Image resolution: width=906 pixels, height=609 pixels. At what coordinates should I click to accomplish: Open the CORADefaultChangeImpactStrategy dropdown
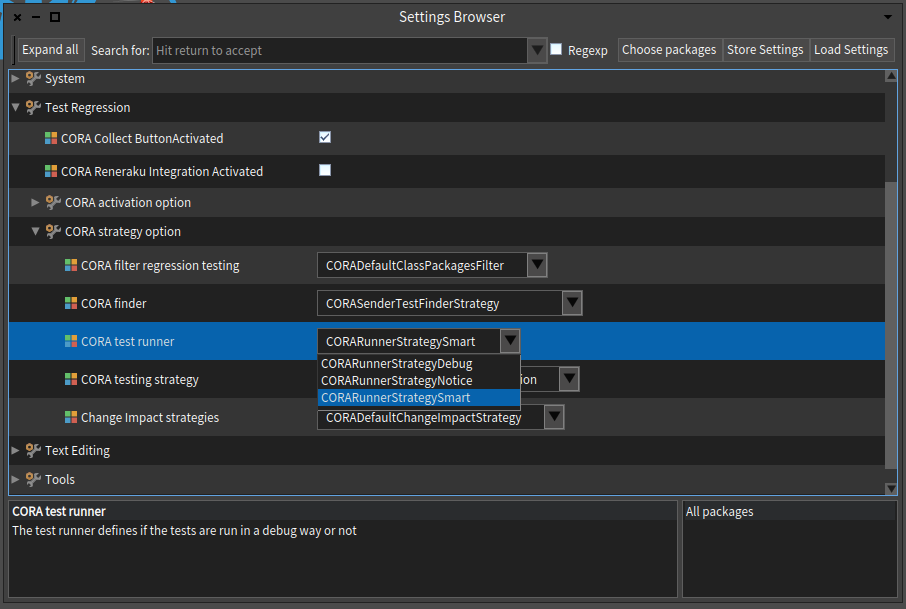pos(554,417)
